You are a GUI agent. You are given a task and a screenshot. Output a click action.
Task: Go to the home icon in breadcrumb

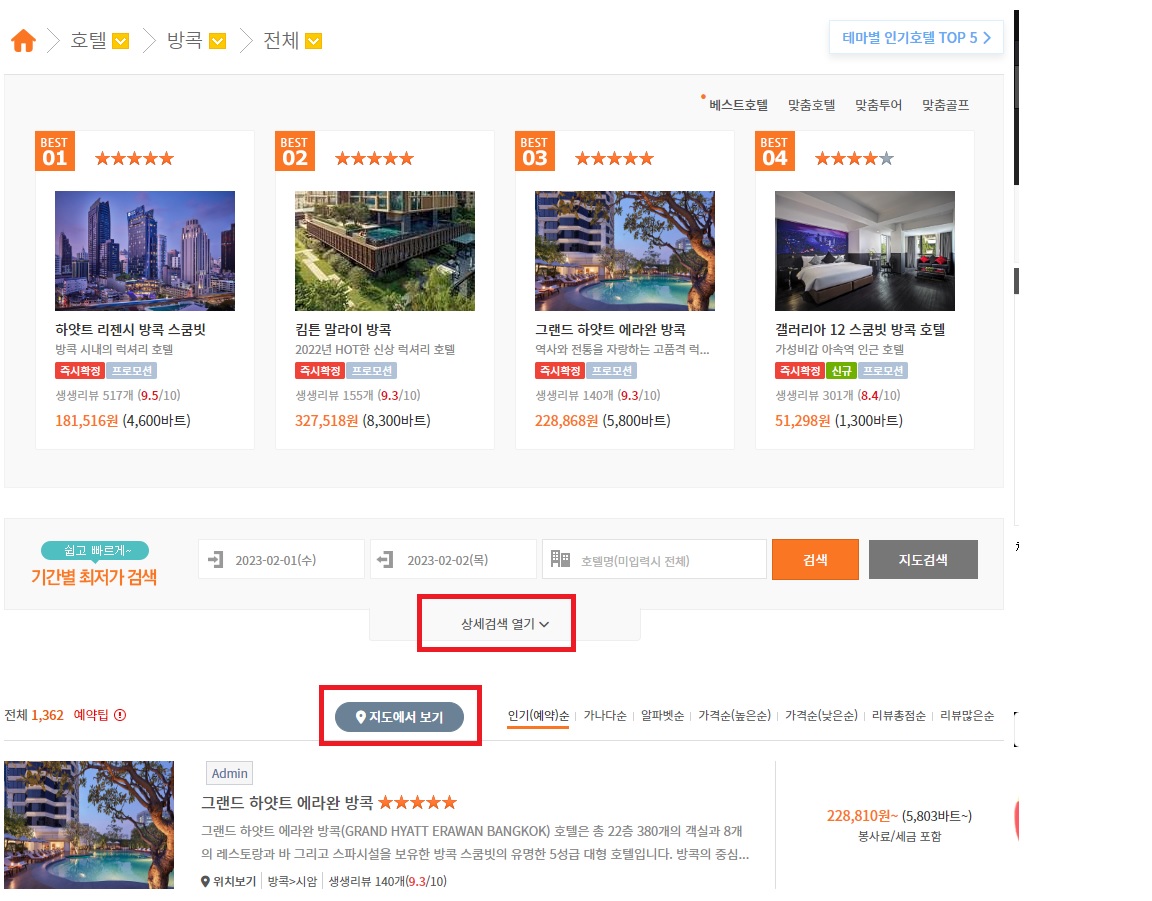pos(24,40)
